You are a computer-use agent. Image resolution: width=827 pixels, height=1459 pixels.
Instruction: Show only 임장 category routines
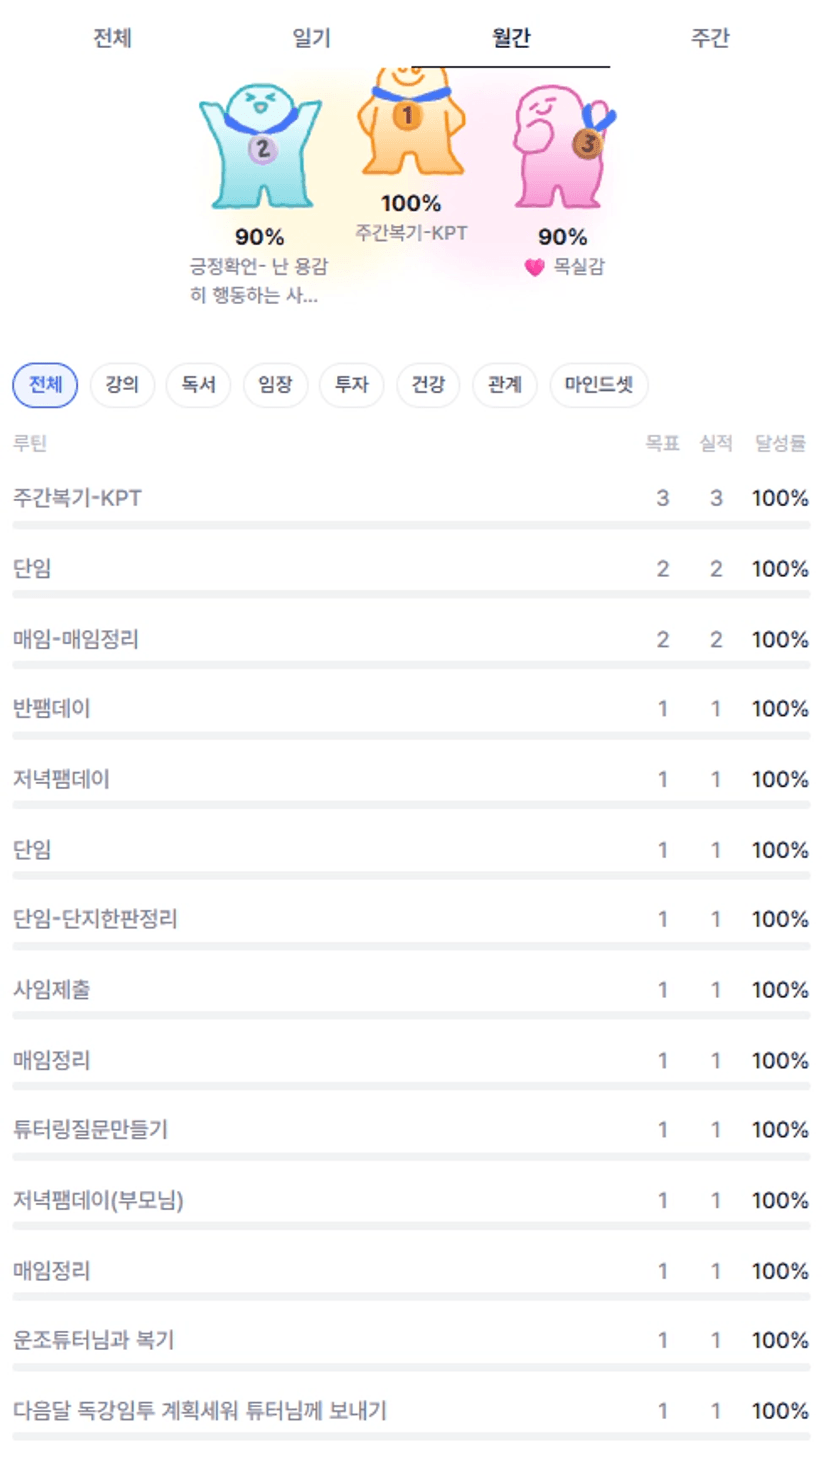coord(275,385)
